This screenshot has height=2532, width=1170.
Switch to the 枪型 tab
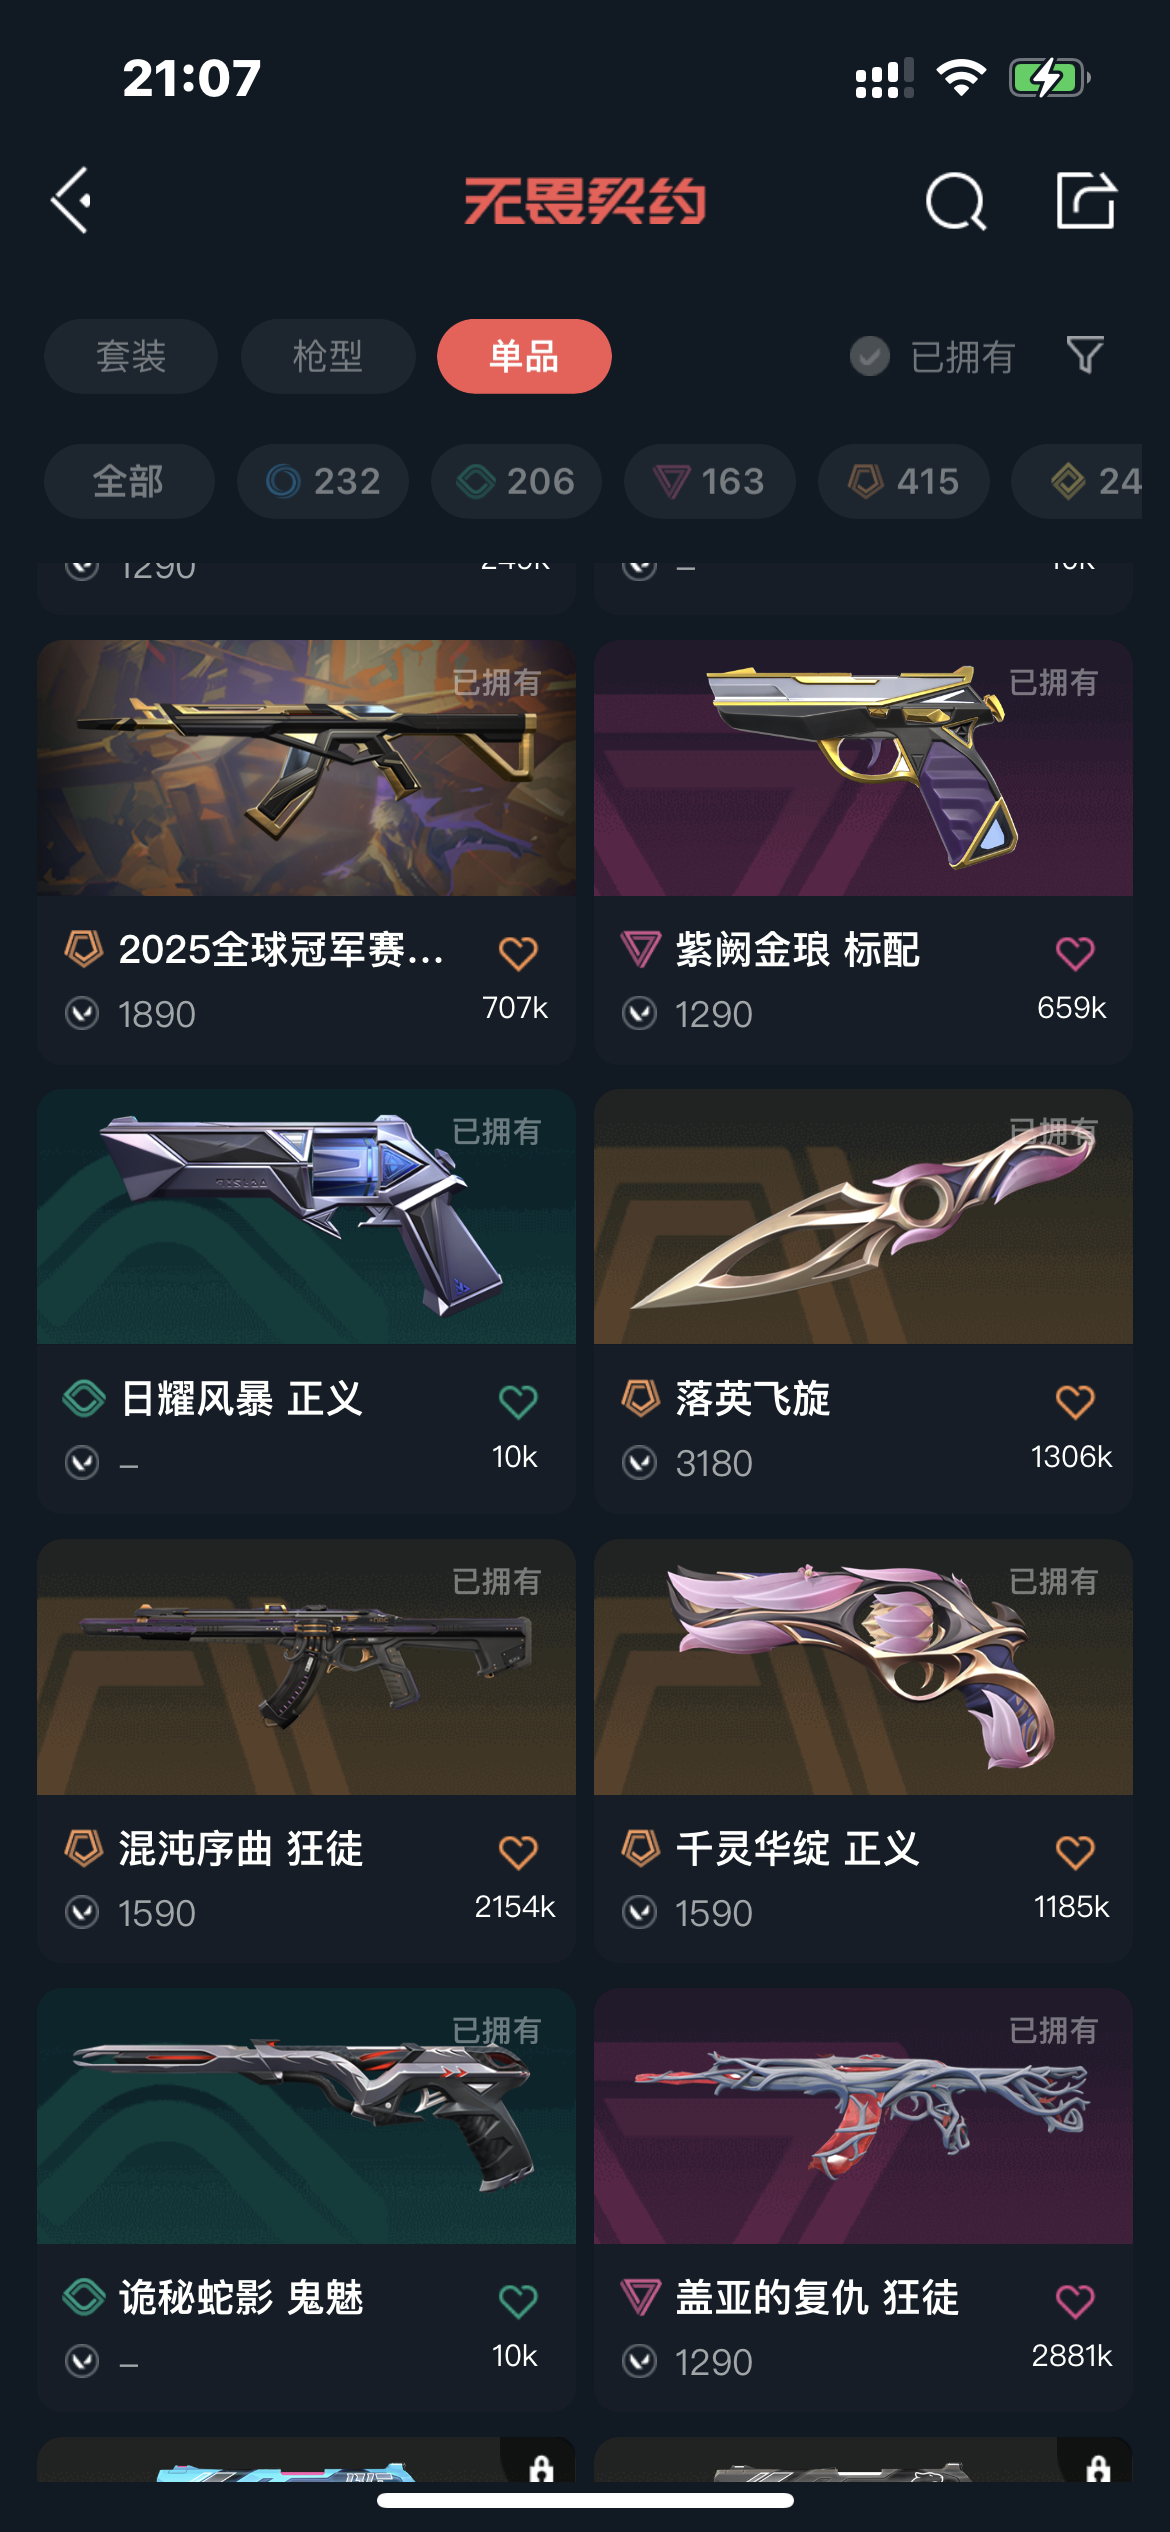click(x=328, y=356)
